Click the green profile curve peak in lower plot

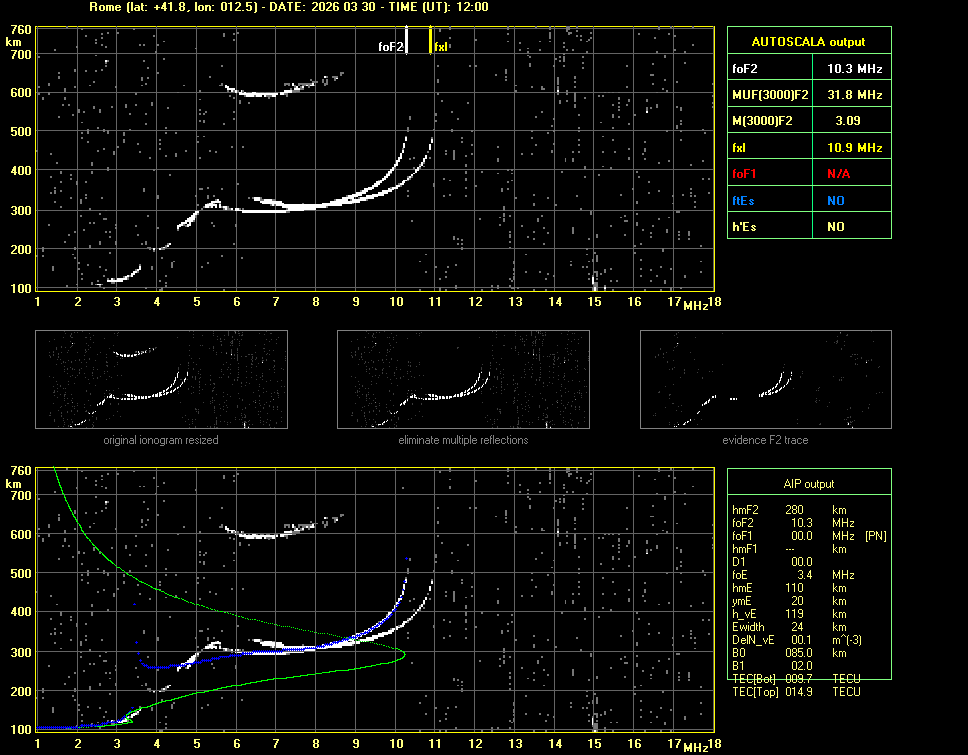point(404,655)
